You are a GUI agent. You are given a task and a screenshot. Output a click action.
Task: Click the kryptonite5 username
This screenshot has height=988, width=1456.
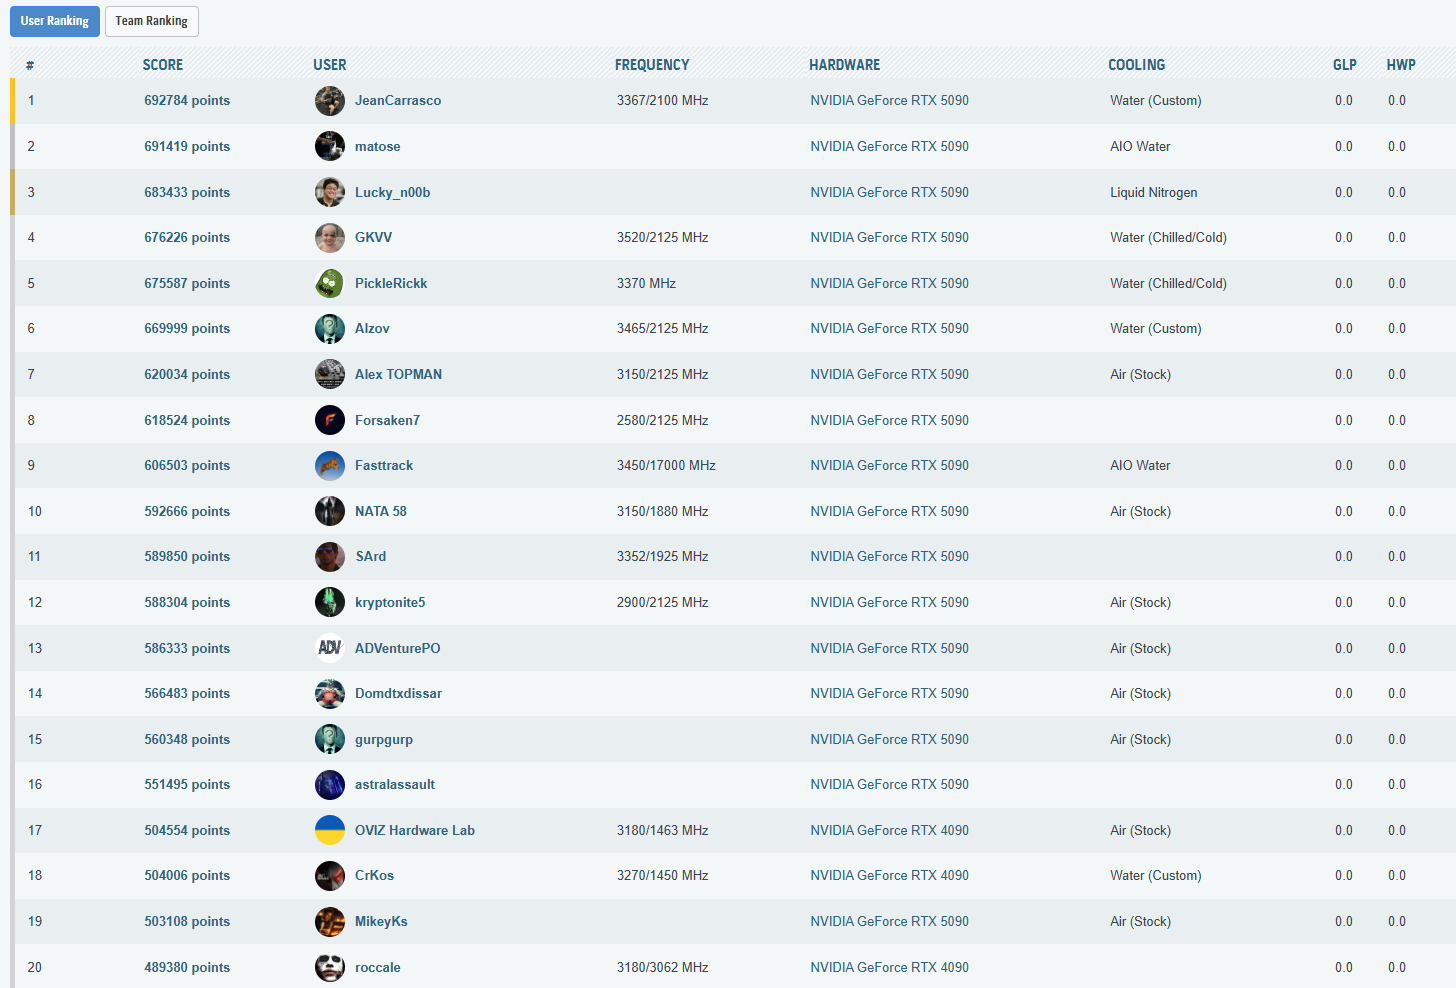(390, 603)
